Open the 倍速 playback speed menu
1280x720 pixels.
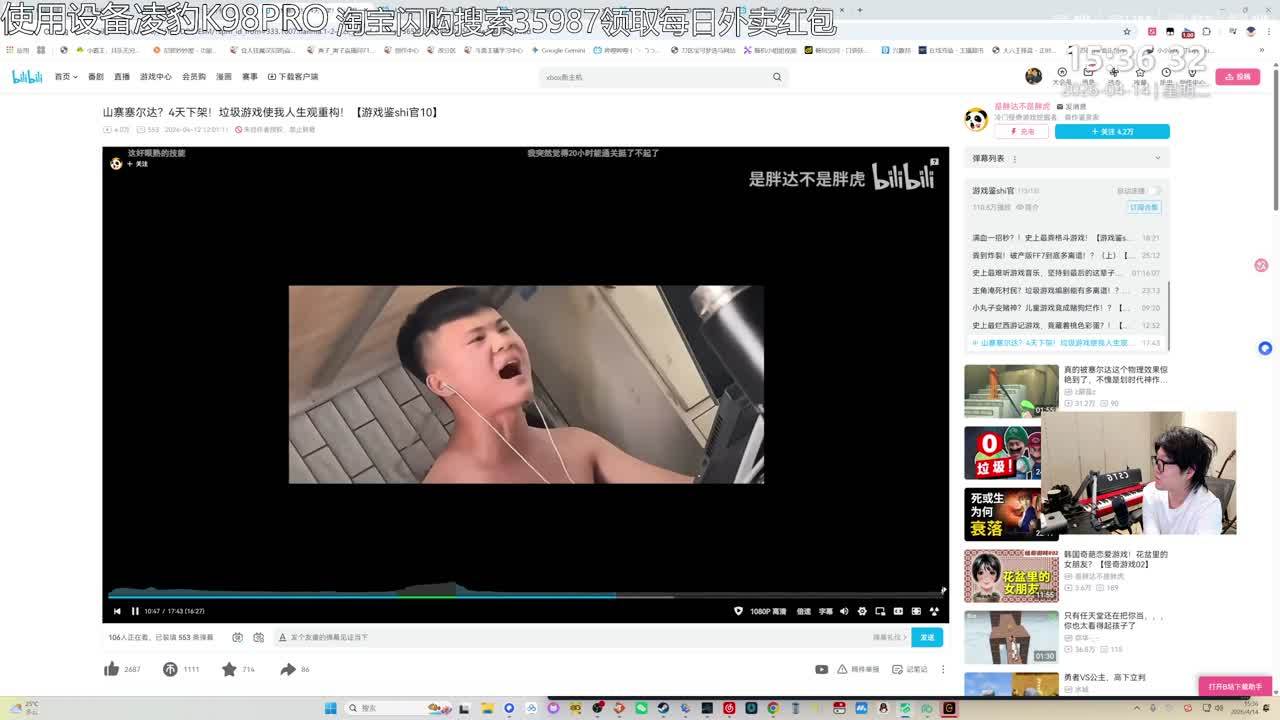coord(804,611)
